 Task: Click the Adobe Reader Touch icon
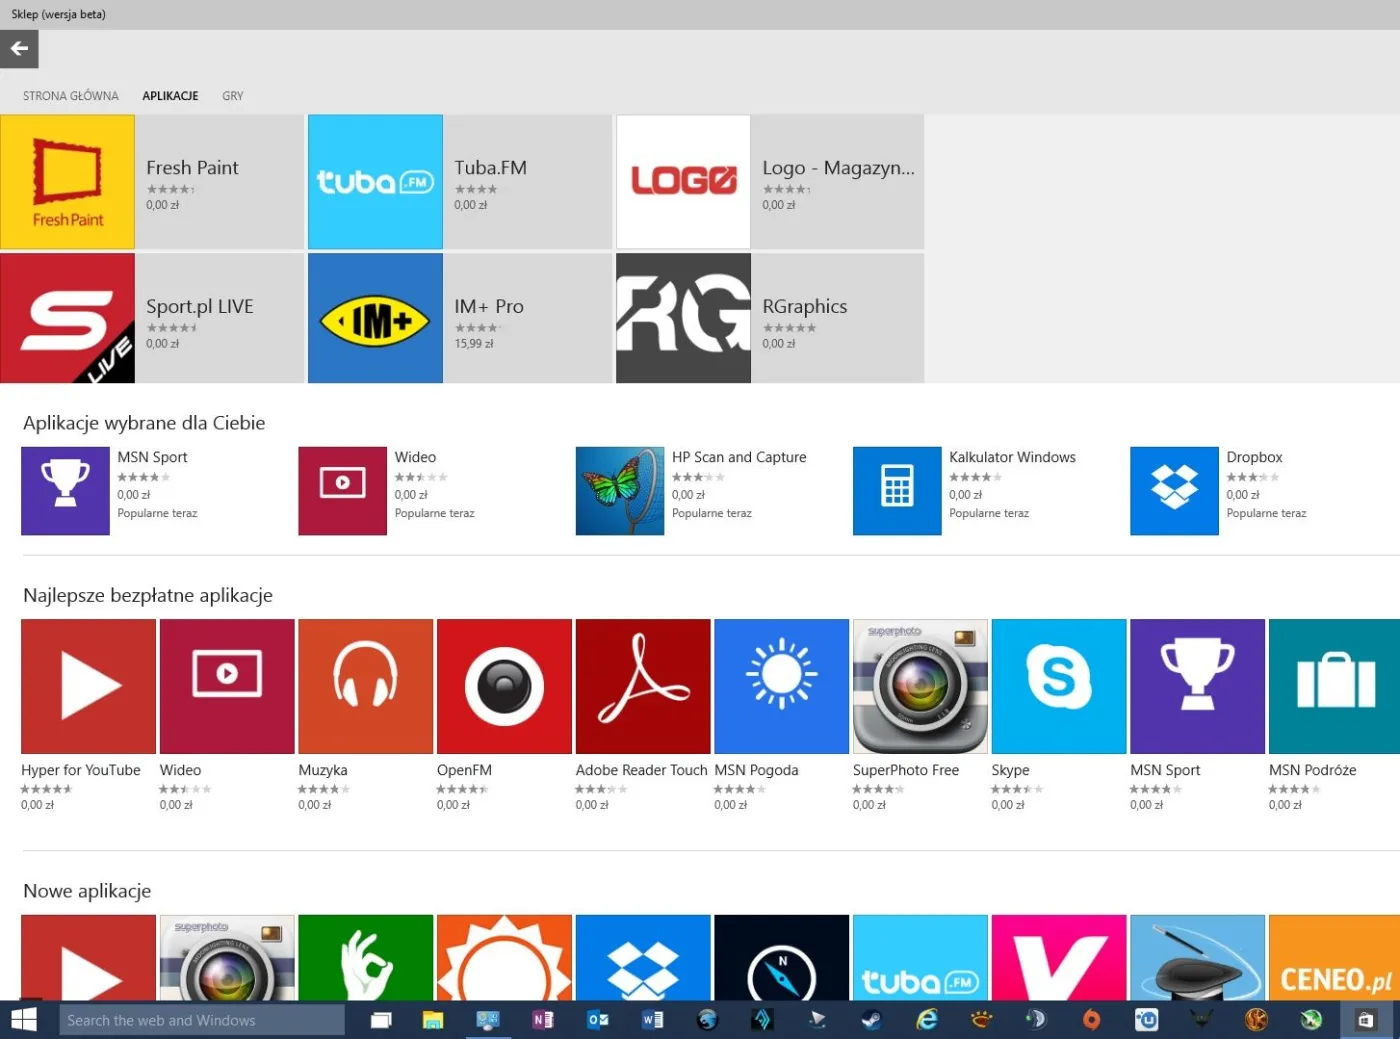click(642, 686)
